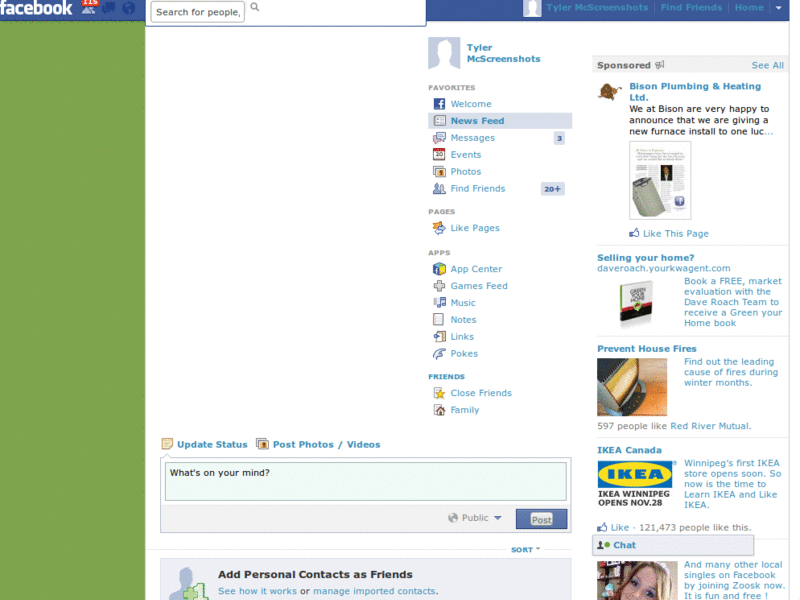Click the Find Friends 20+ badge
800x600 pixels.
pos(552,189)
